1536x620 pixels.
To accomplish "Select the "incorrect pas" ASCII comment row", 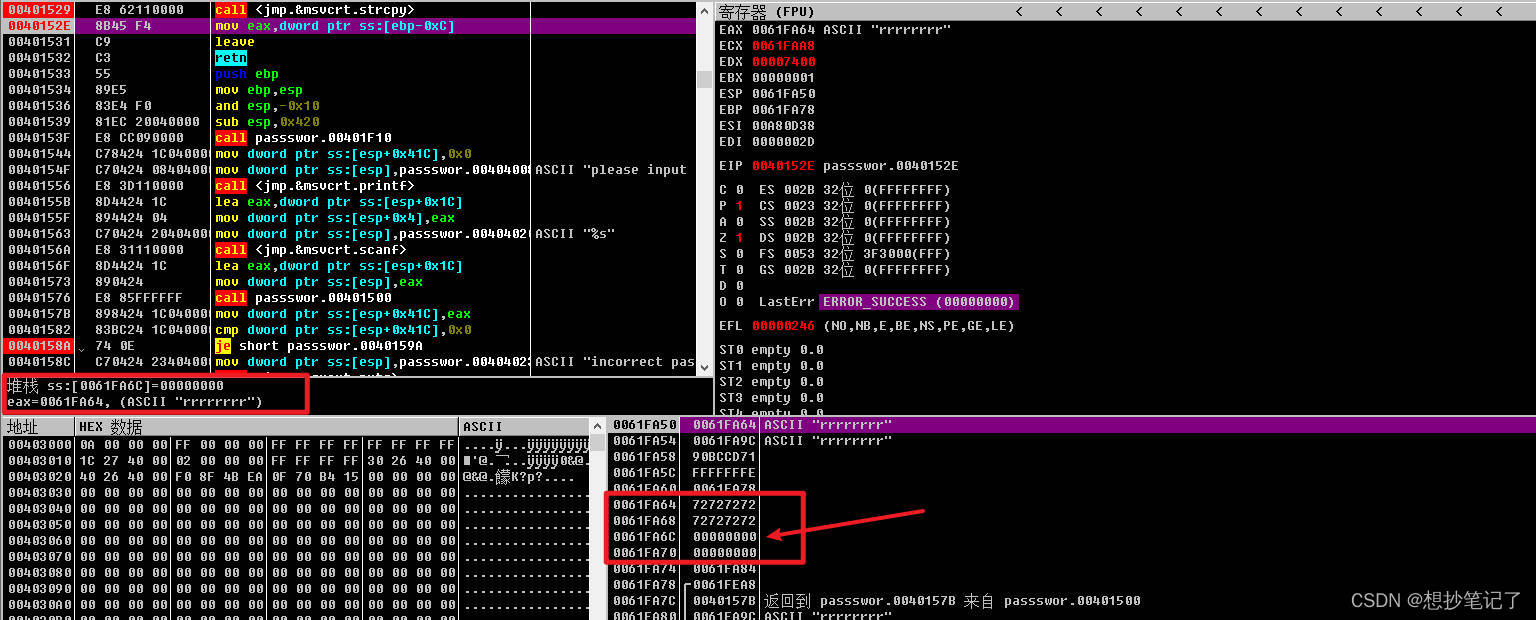I will coord(349,362).
